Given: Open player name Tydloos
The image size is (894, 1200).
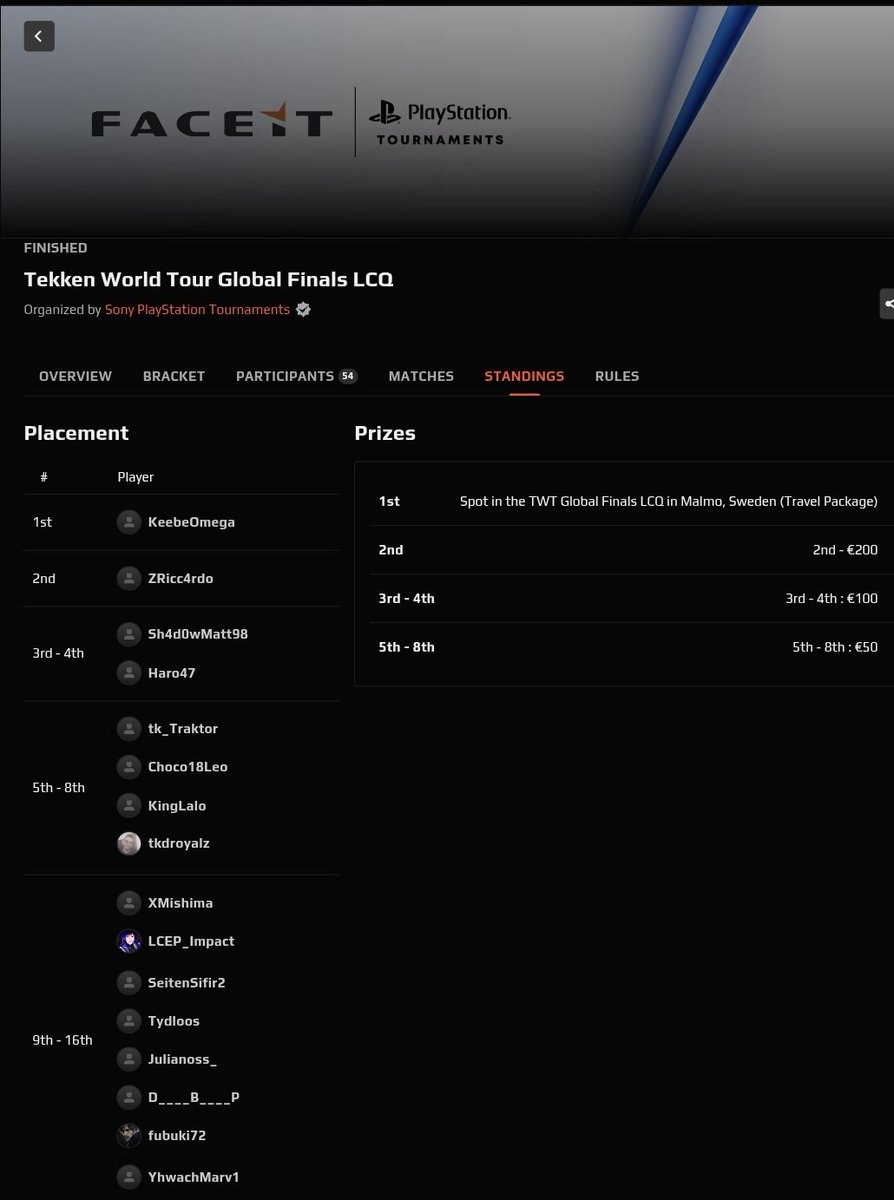Looking at the screenshot, I should [x=174, y=1021].
